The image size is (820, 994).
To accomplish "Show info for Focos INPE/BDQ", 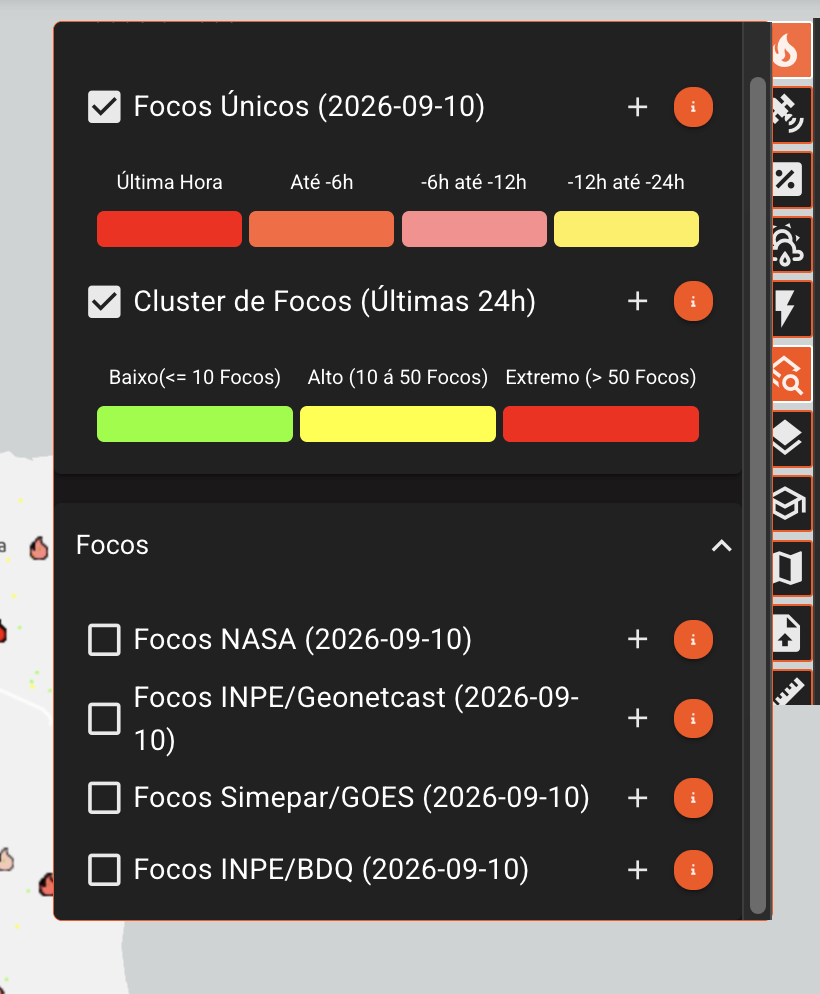I will (693, 870).
